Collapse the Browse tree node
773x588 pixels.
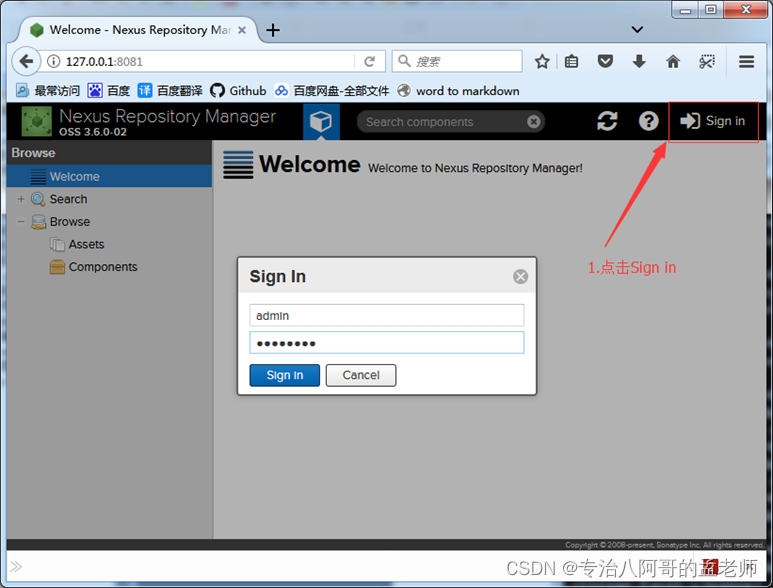21,222
